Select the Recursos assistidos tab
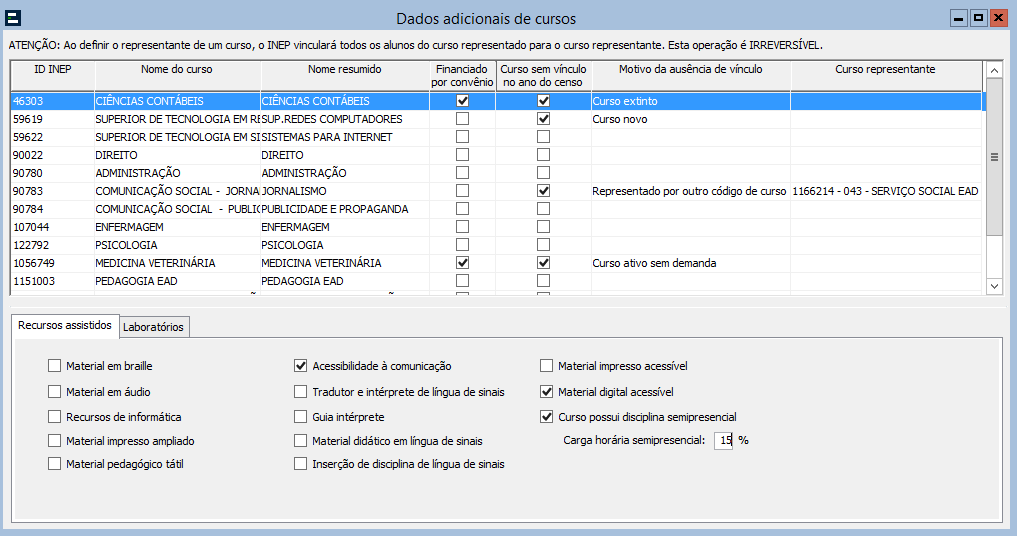 tap(65, 326)
